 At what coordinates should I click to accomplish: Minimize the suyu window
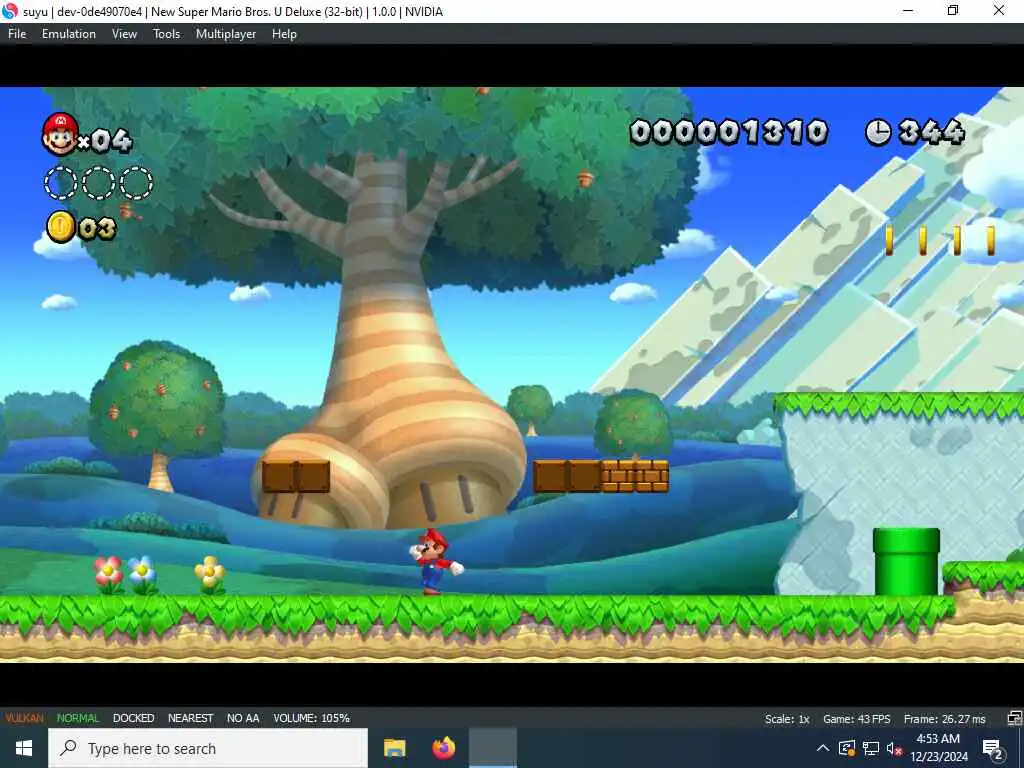pos(908,10)
